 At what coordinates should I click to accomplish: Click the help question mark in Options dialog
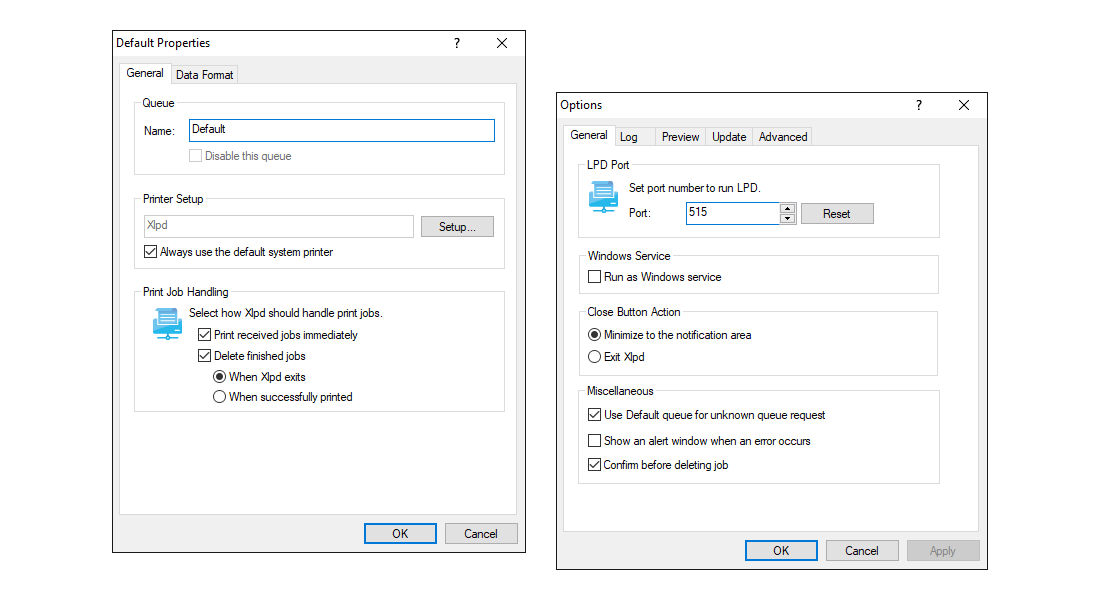tap(919, 105)
